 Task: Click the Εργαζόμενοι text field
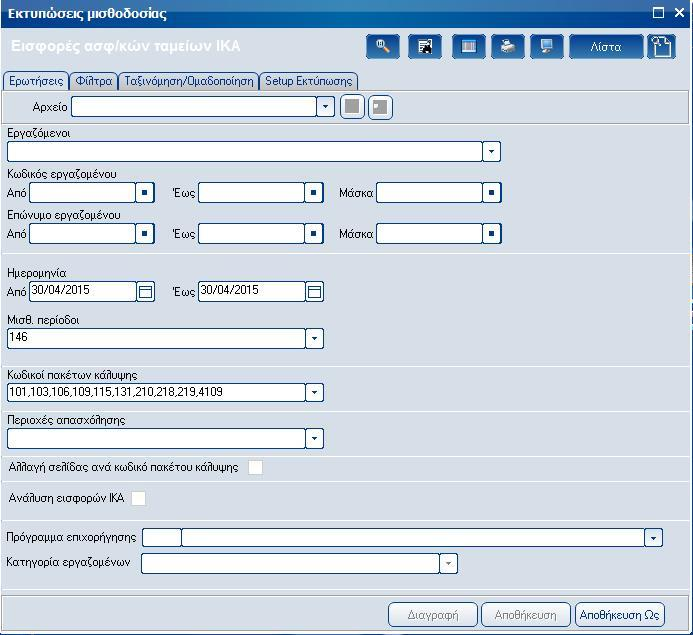click(x=245, y=152)
